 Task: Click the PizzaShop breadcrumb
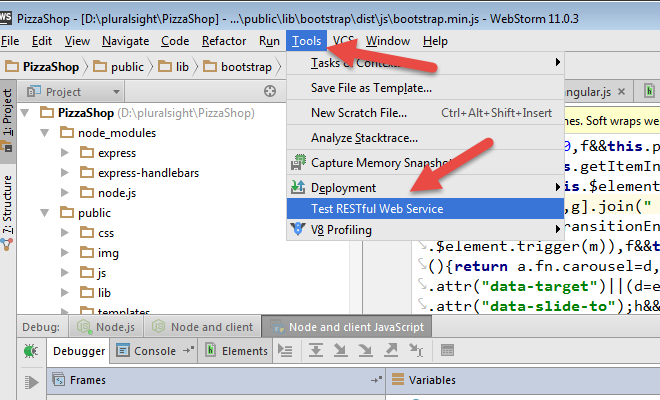43,67
